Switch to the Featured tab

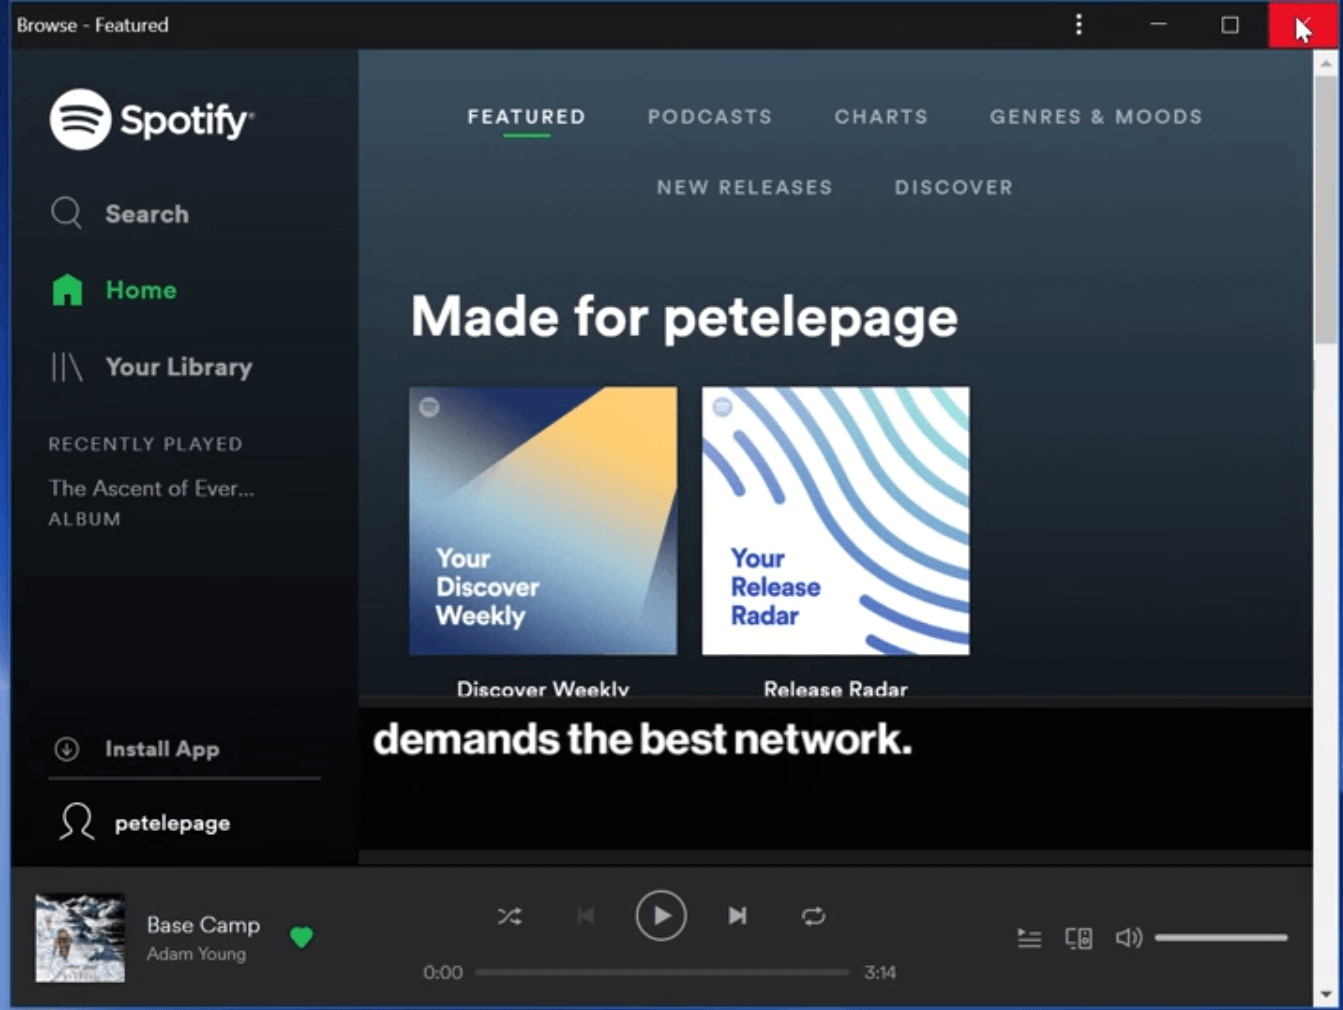point(526,117)
